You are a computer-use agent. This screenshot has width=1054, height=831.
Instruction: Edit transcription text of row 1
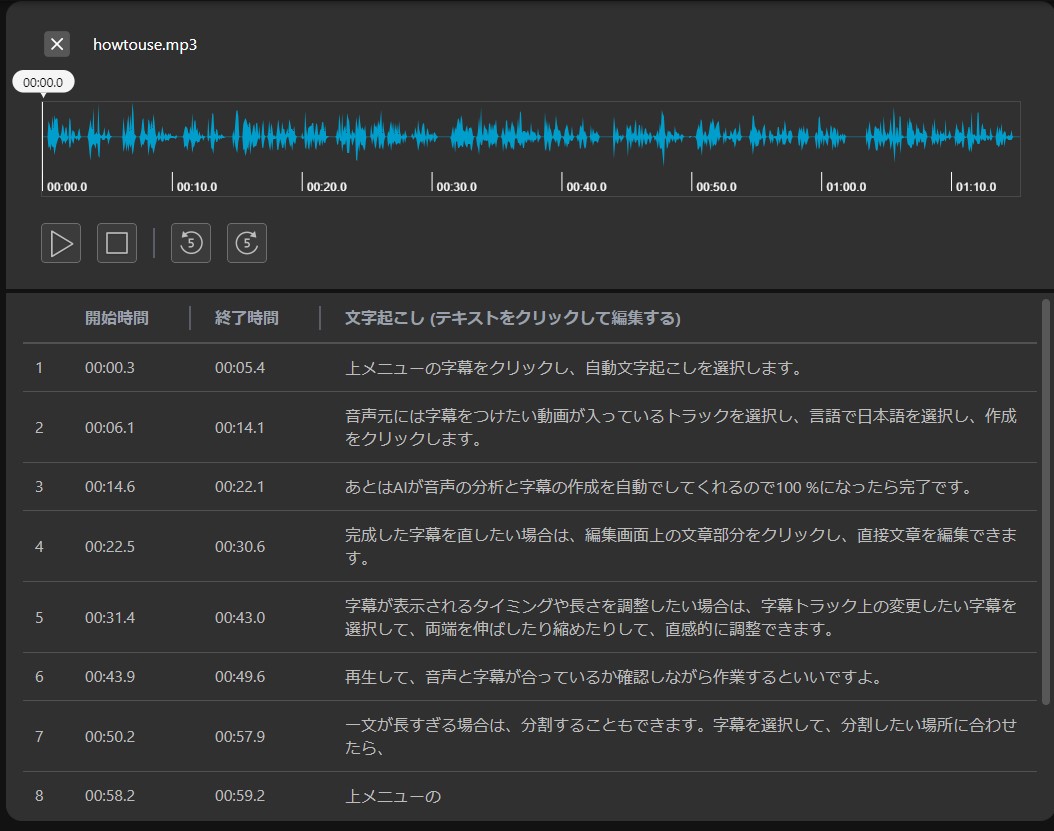tap(574, 368)
